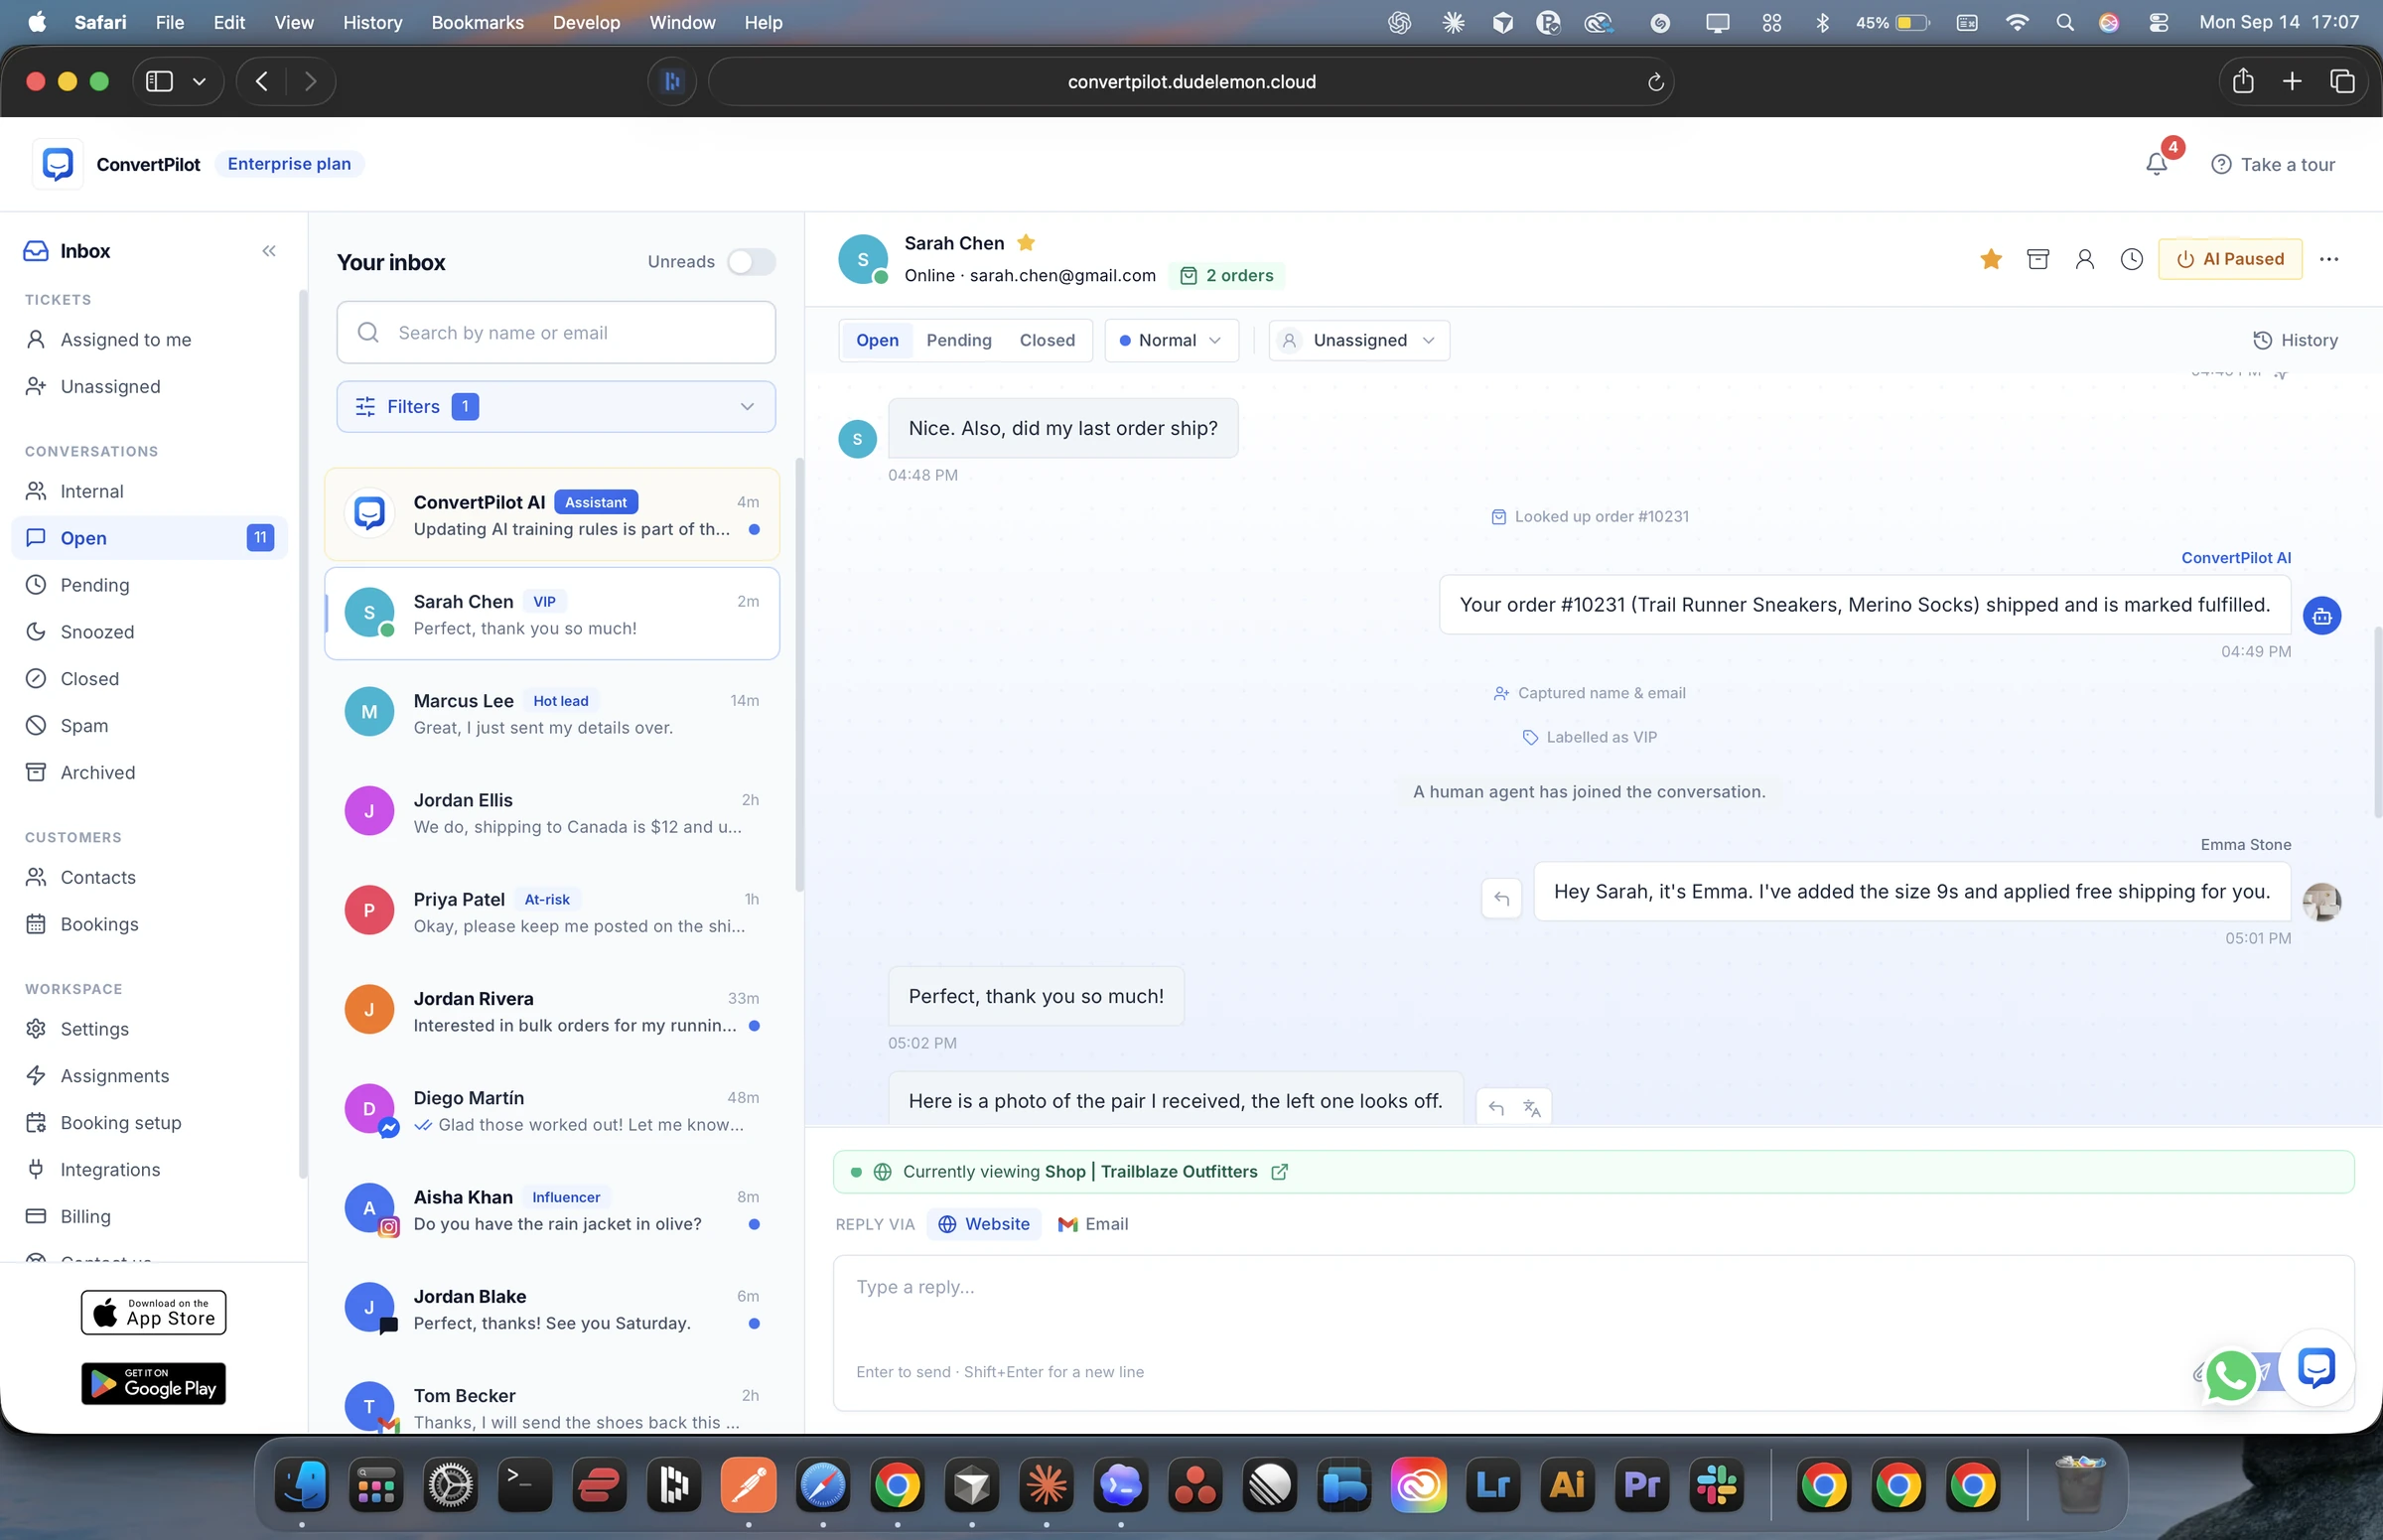Set conversation status to Pending
This screenshot has width=2383, height=1540.
(x=958, y=341)
